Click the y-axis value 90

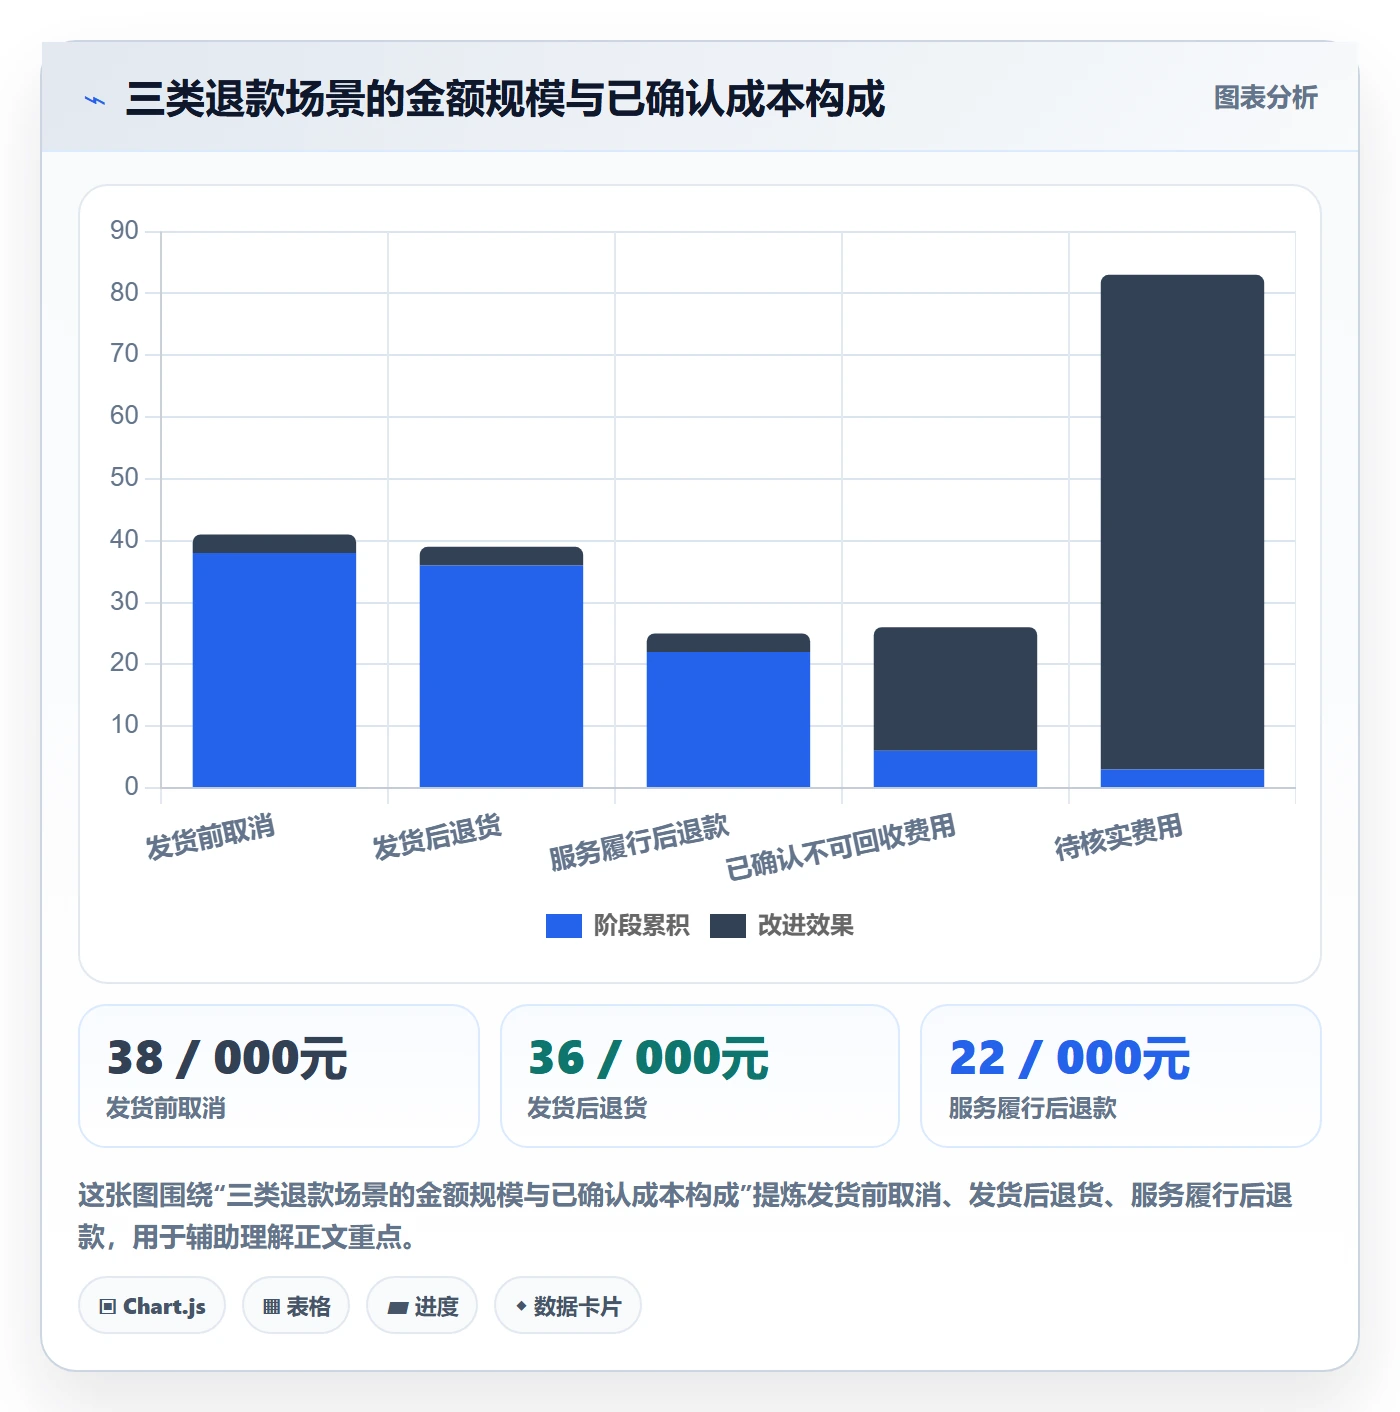click(x=124, y=231)
